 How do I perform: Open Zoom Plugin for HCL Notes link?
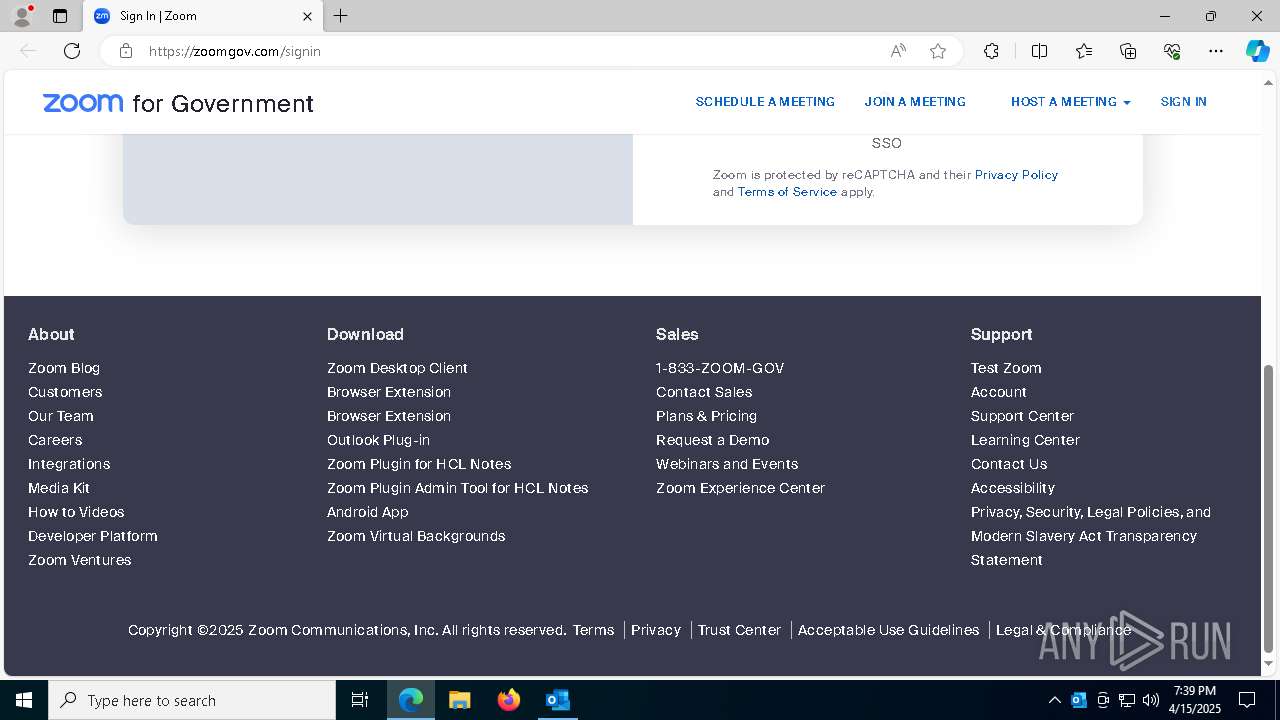point(419,464)
